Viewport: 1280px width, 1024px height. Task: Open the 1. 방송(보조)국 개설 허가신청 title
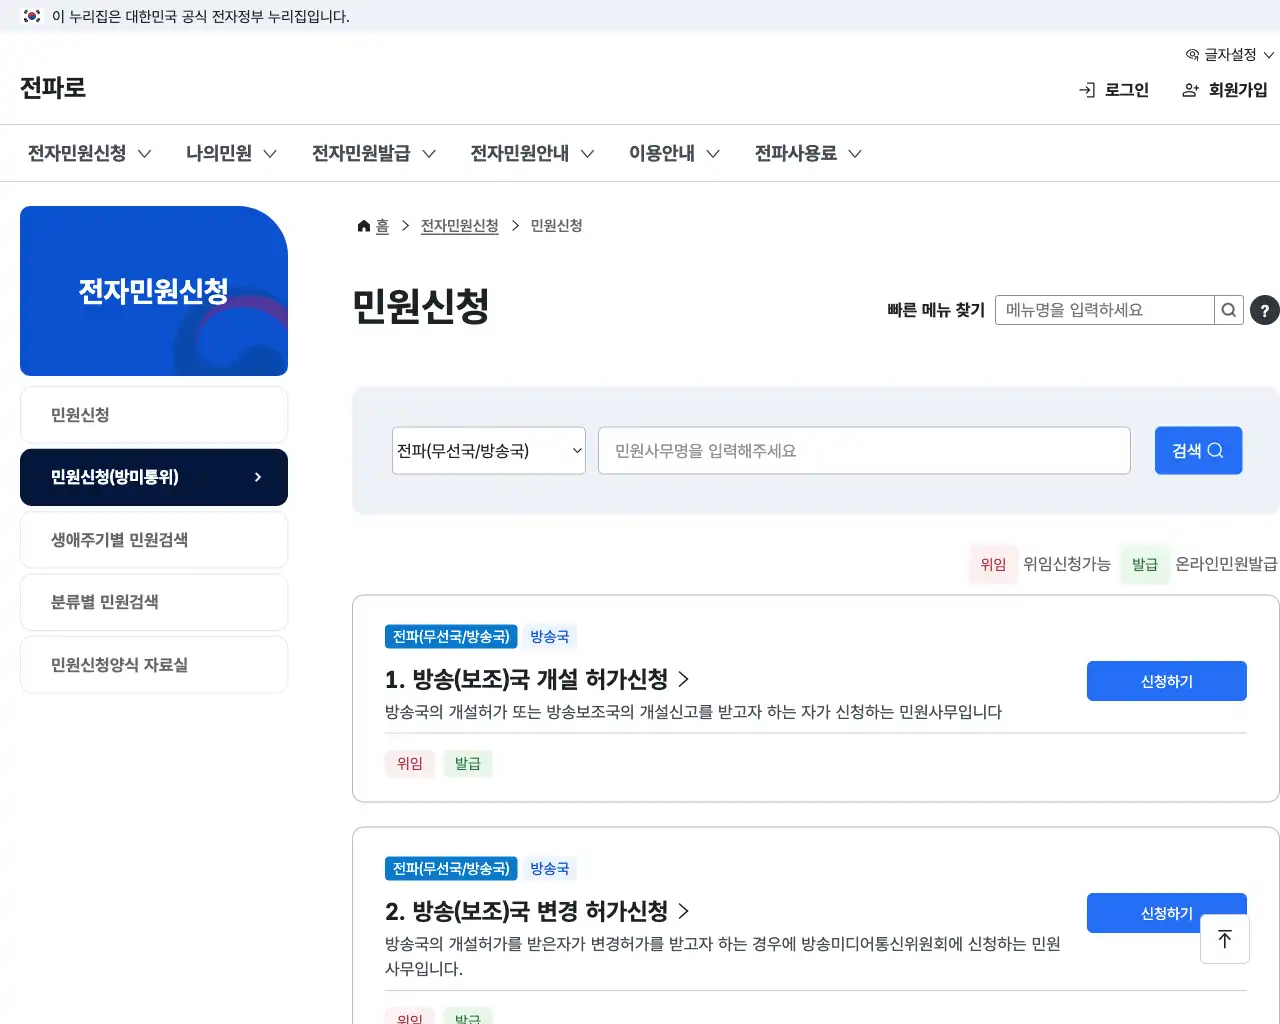[x=537, y=680]
